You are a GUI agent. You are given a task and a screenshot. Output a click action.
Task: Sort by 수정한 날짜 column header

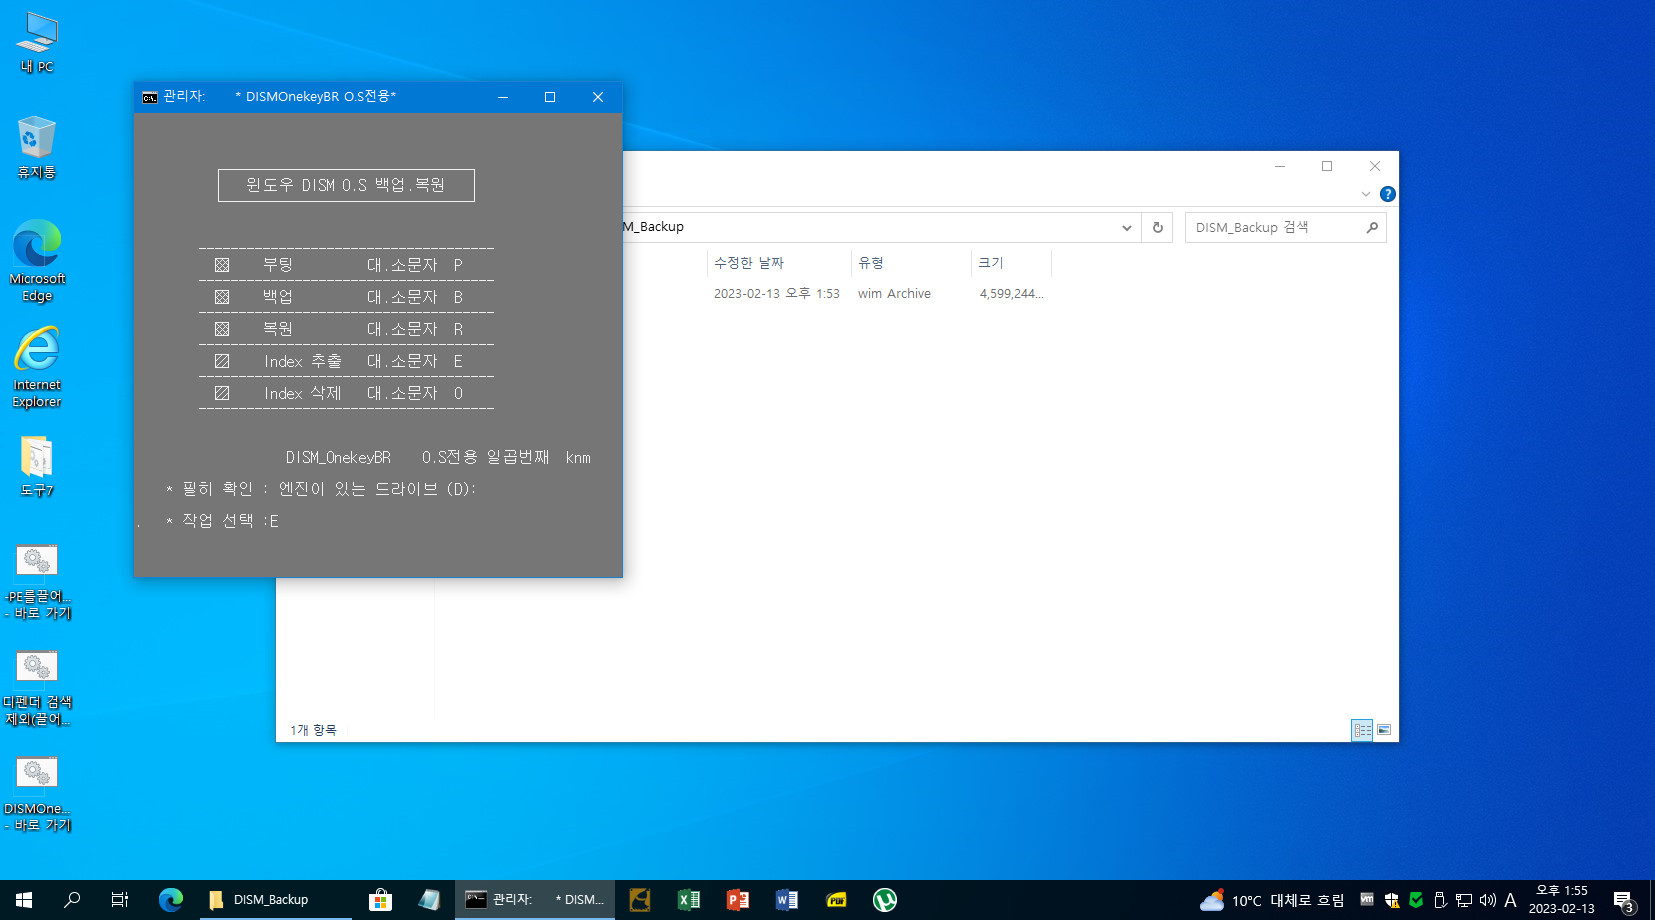point(779,263)
